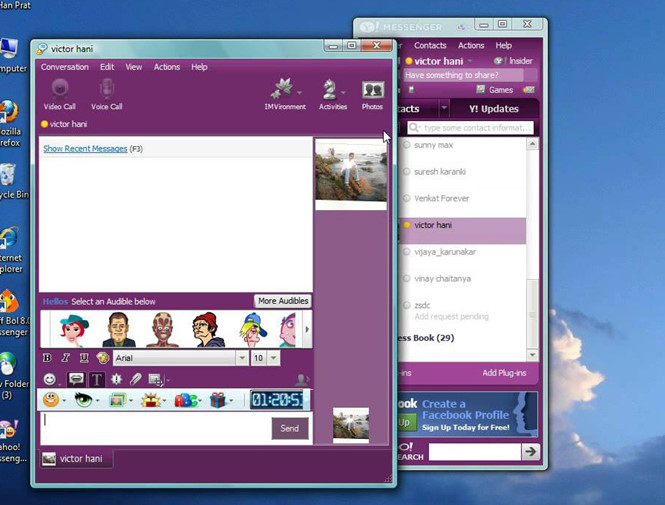The image size is (665, 505).
Task: Play the red-haired girl audible
Action: pyautogui.click(x=74, y=330)
